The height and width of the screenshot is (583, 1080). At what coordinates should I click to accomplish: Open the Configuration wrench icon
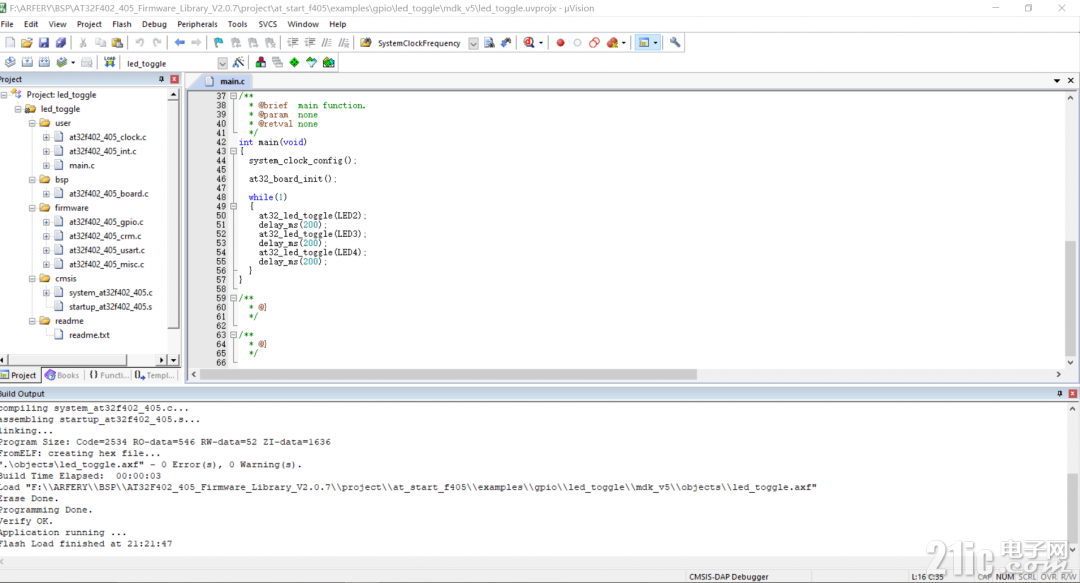pyautogui.click(x=675, y=43)
